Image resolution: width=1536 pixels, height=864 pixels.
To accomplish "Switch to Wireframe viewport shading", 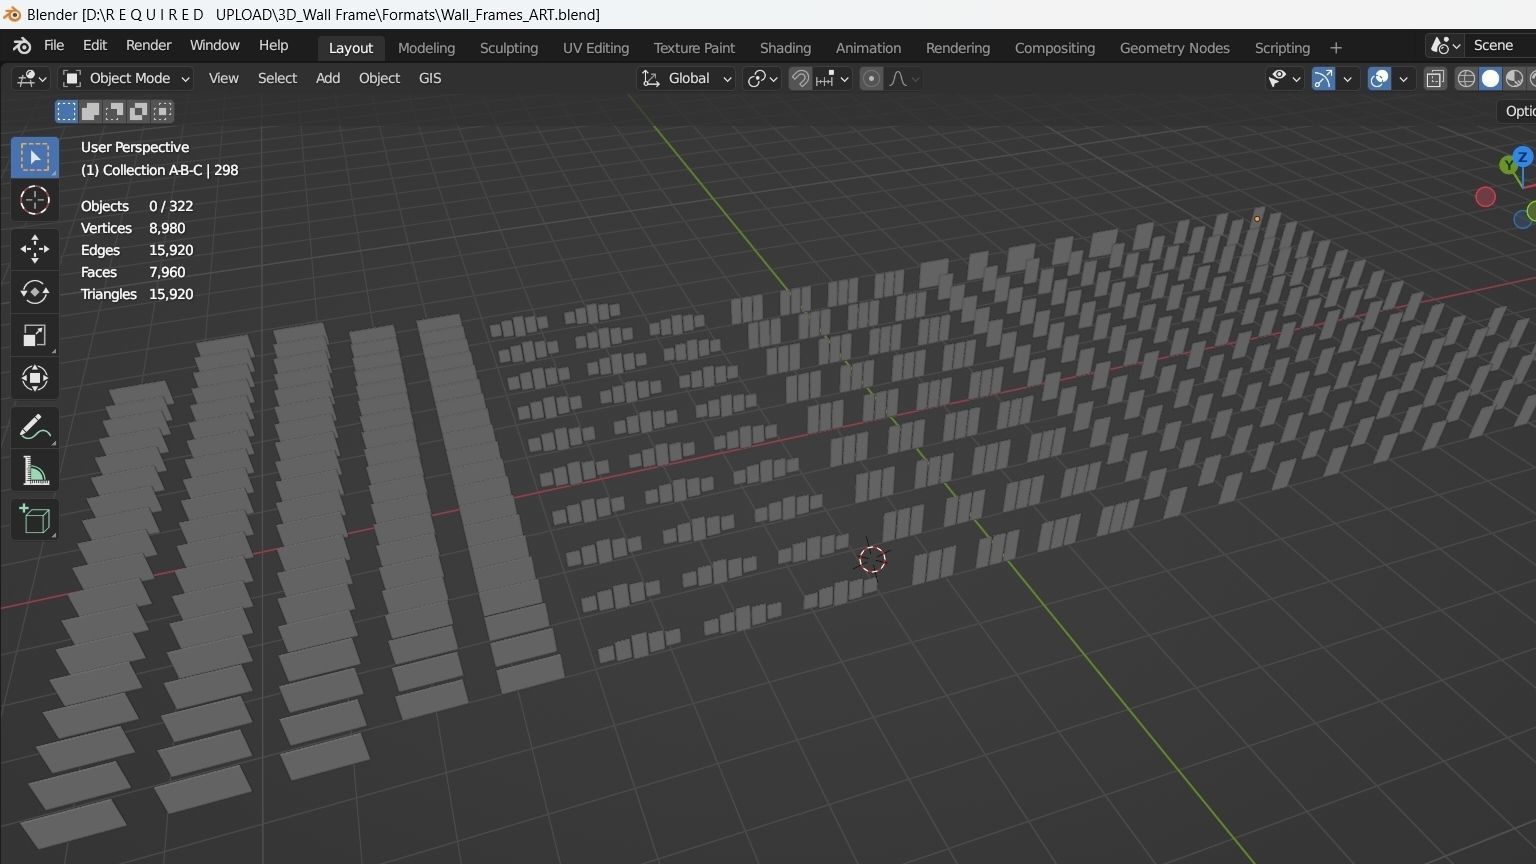I will (x=1466, y=79).
